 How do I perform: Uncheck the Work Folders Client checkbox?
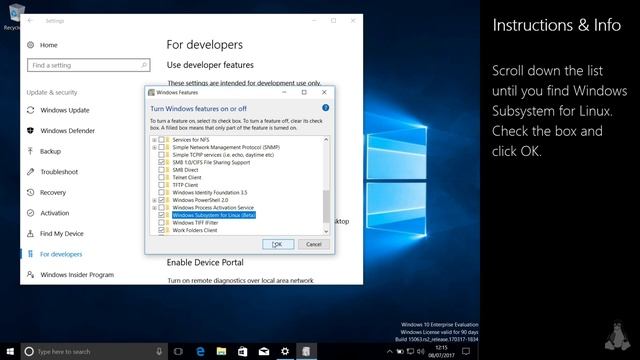coord(162,230)
